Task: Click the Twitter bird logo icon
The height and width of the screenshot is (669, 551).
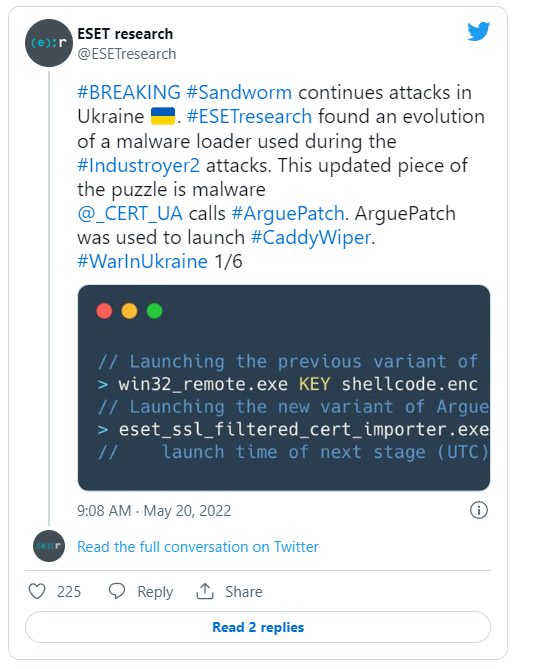Action: coord(478,31)
